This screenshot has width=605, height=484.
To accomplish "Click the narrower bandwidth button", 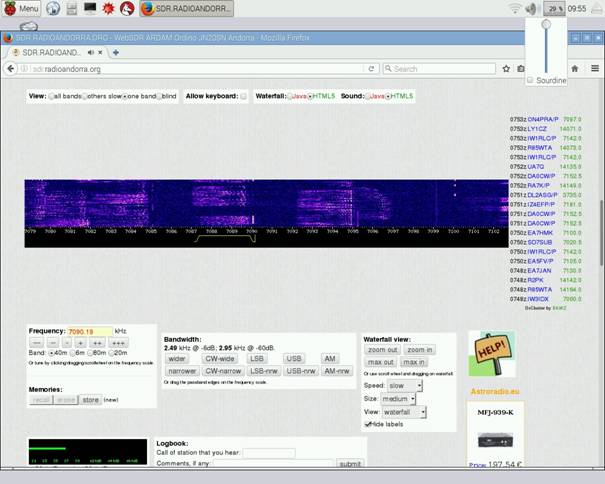I will (x=182, y=371).
